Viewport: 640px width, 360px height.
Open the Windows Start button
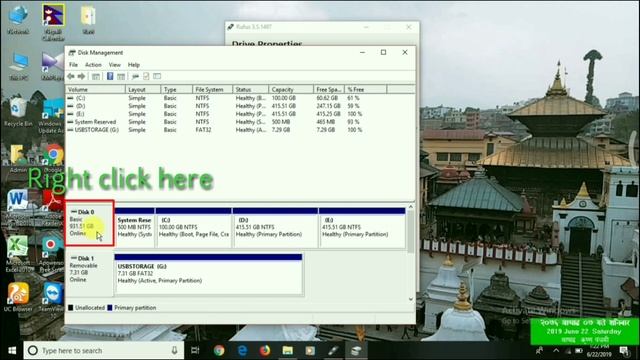12,351
